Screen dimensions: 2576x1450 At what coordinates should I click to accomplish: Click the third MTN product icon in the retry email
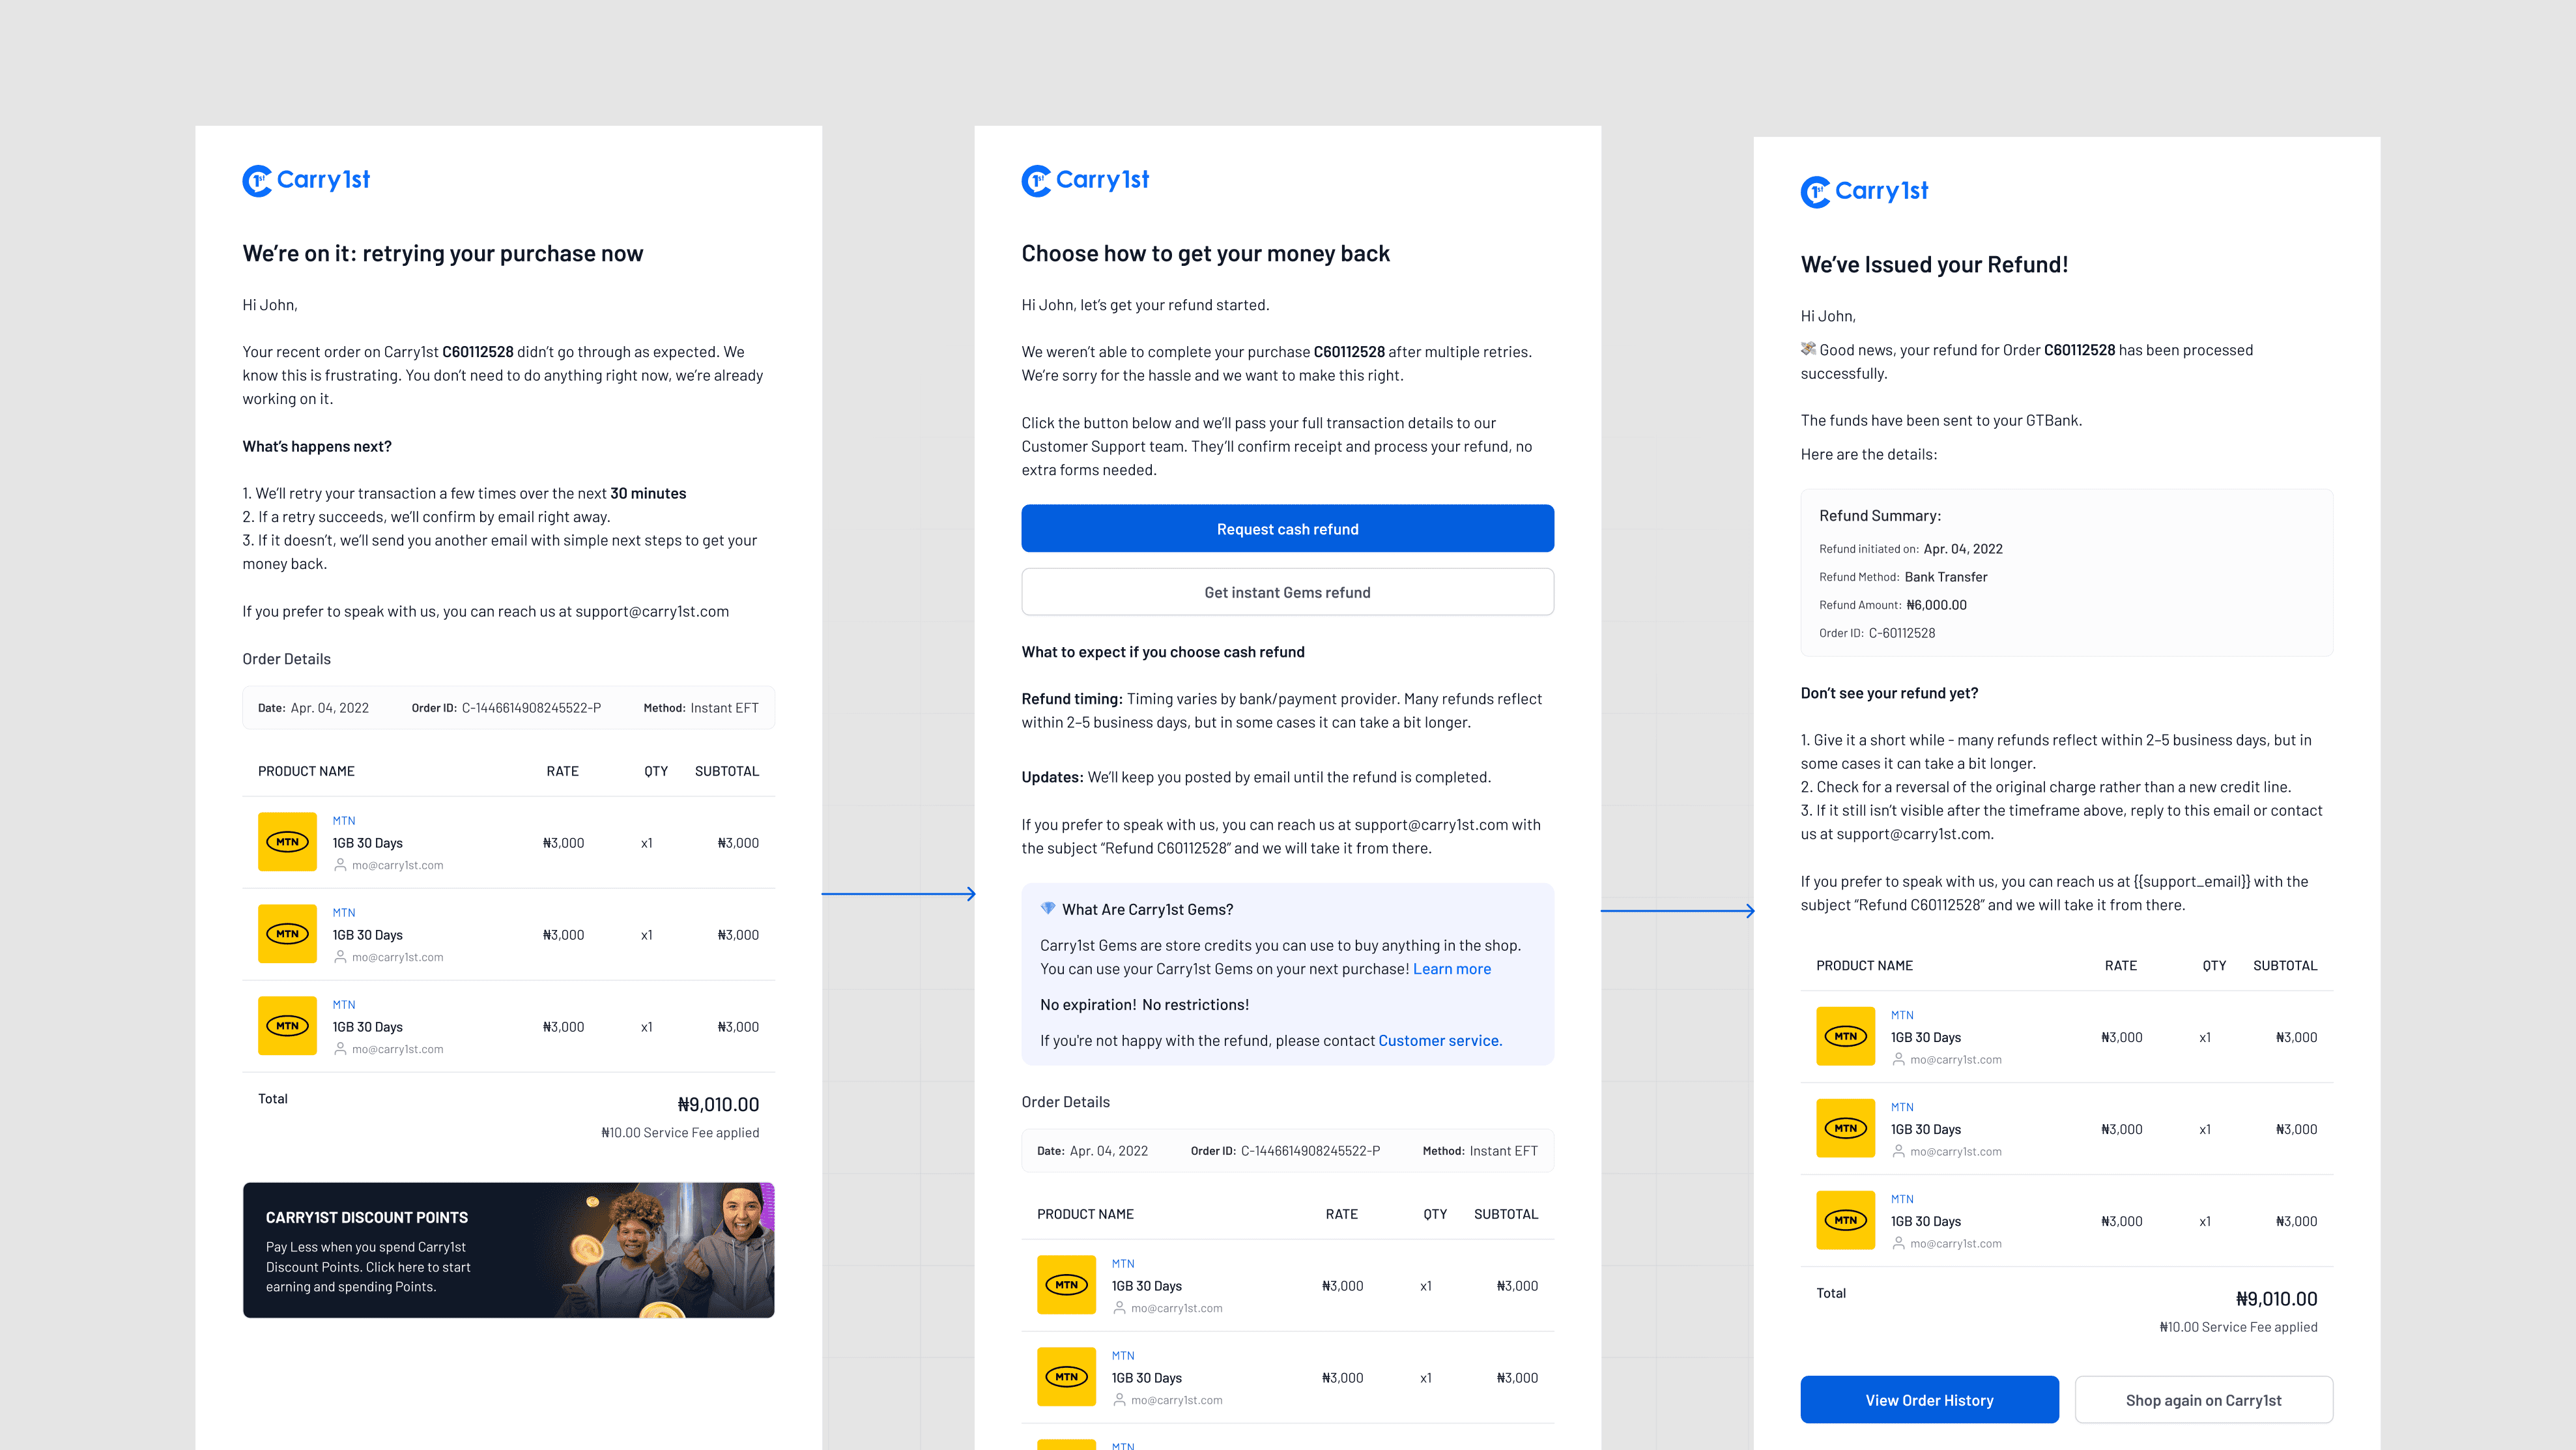(x=287, y=1026)
